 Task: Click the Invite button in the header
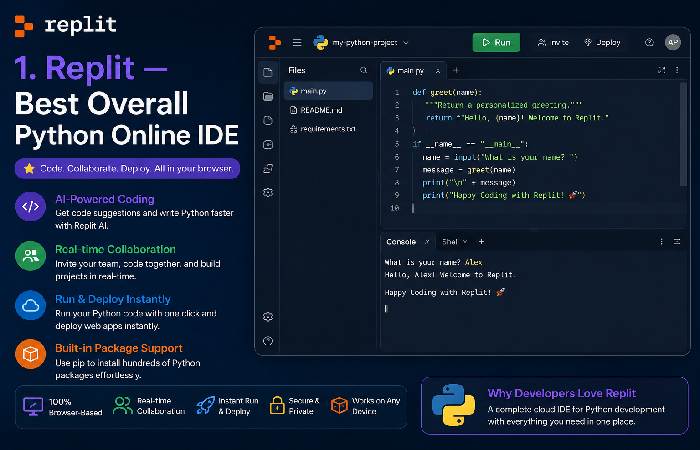point(553,42)
